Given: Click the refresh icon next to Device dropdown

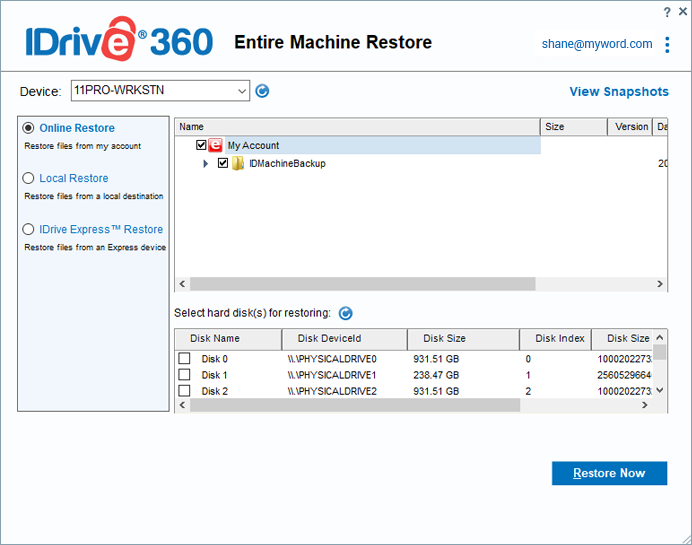Looking at the screenshot, I should click(x=262, y=91).
